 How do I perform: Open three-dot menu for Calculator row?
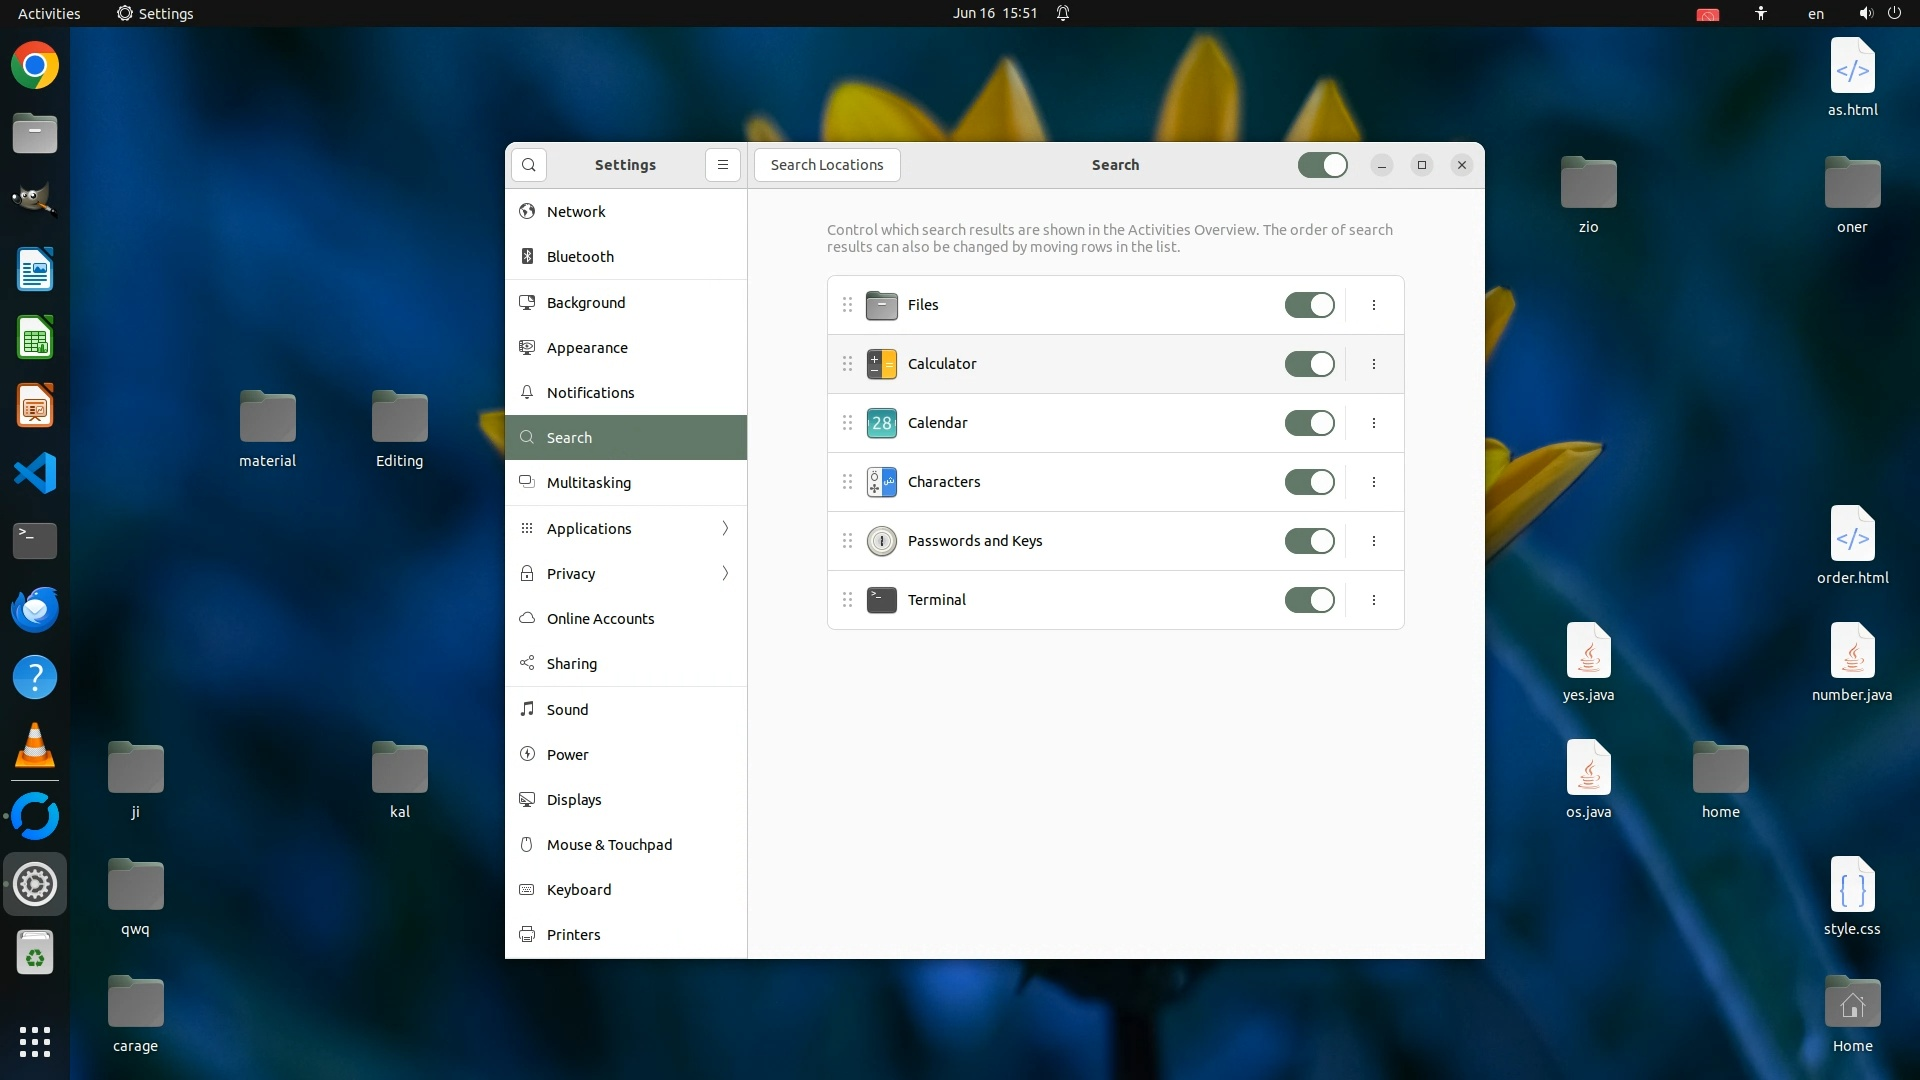1374,364
